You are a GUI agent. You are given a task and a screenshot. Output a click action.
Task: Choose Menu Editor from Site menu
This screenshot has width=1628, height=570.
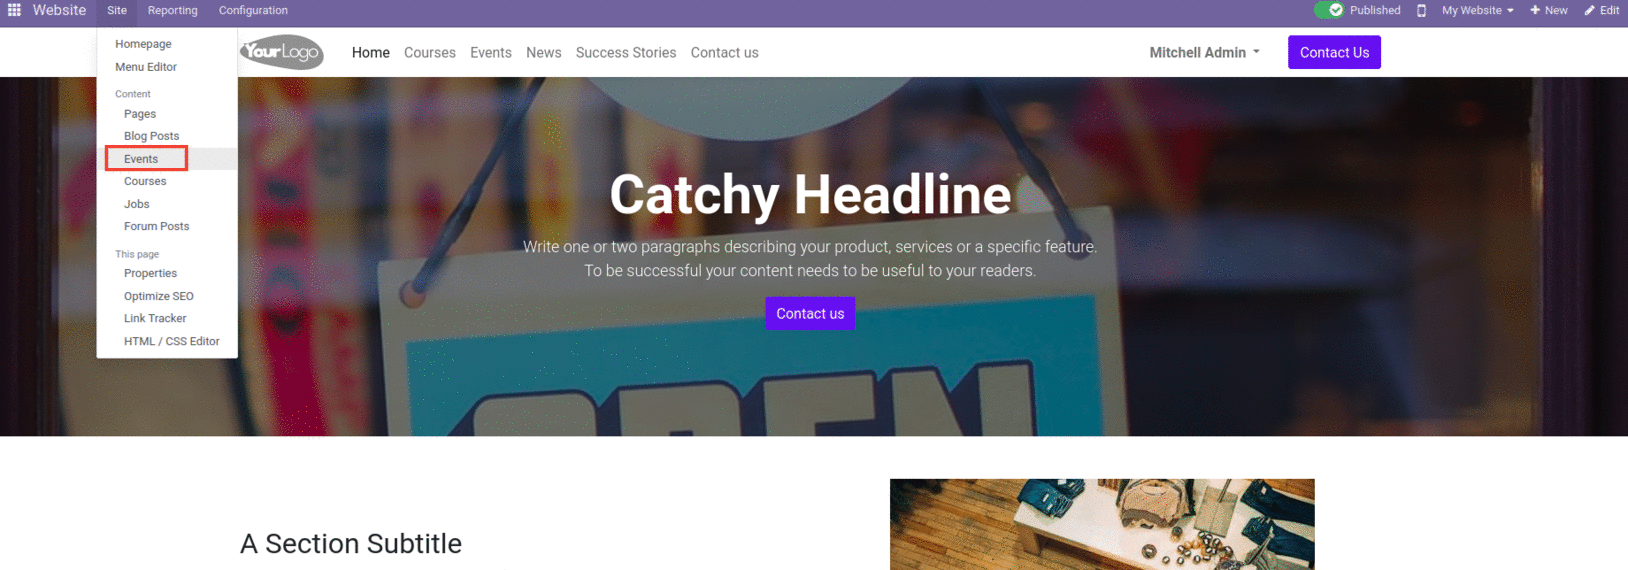(x=146, y=67)
